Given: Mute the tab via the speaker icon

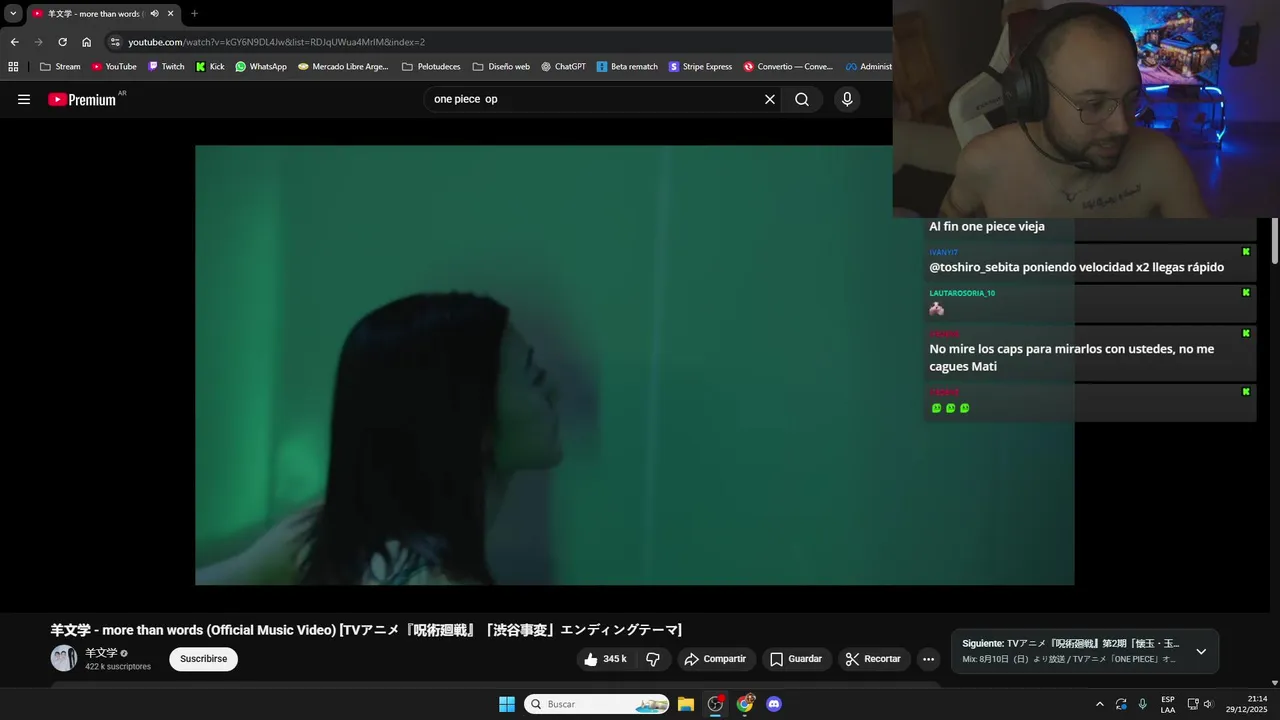Looking at the screenshot, I should point(154,14).
